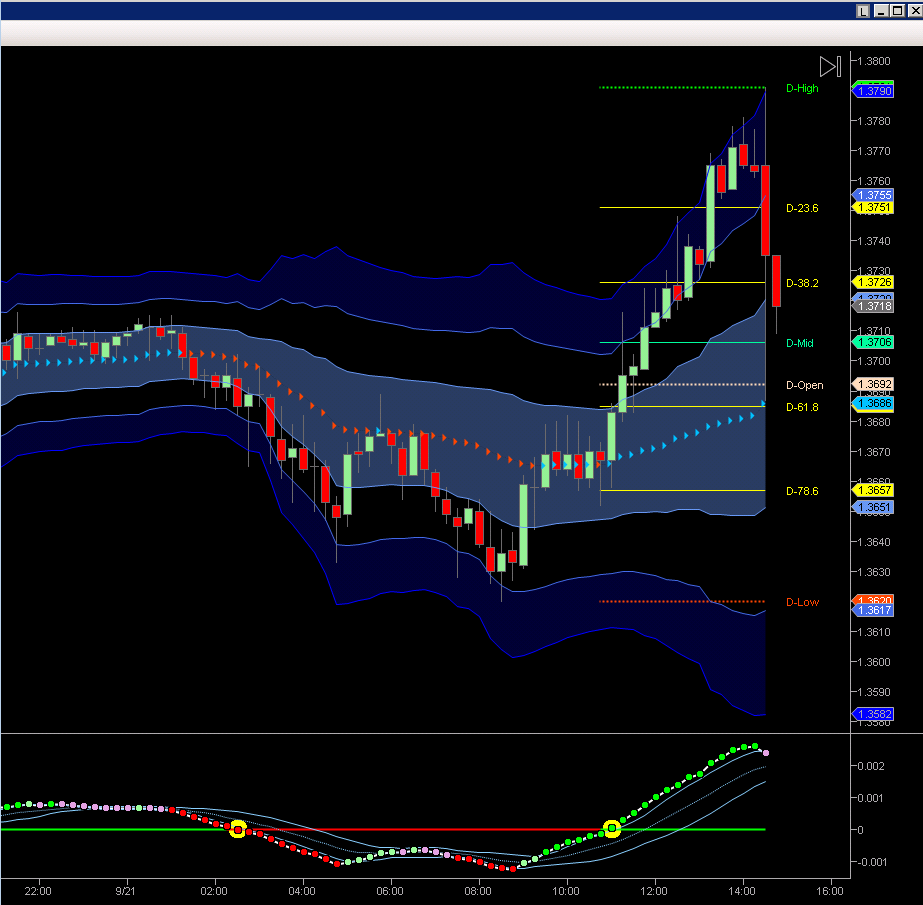Click the yellow 1.3657 price marker

(x=874, y=490)
